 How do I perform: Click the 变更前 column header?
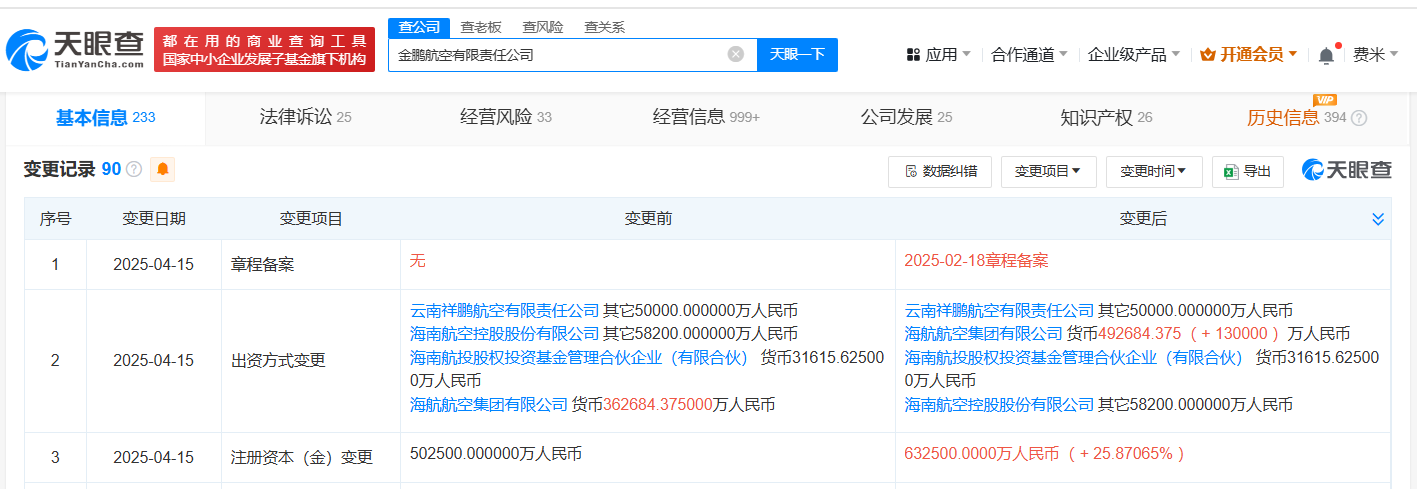[x=648, y=219]
